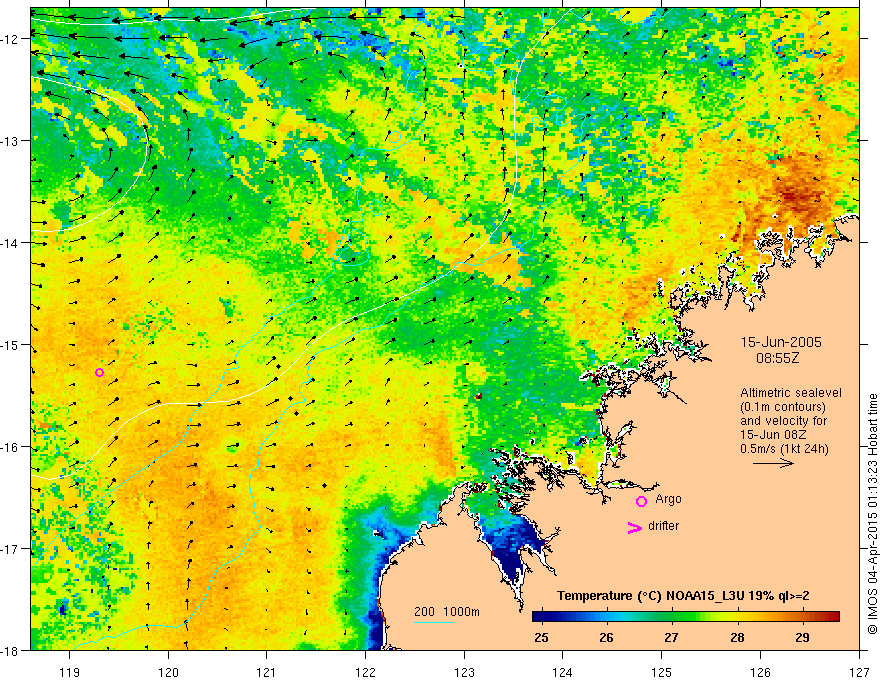Click the '200 1000m' depth legend text
The image size is (880, 680).
pos(447,612)
